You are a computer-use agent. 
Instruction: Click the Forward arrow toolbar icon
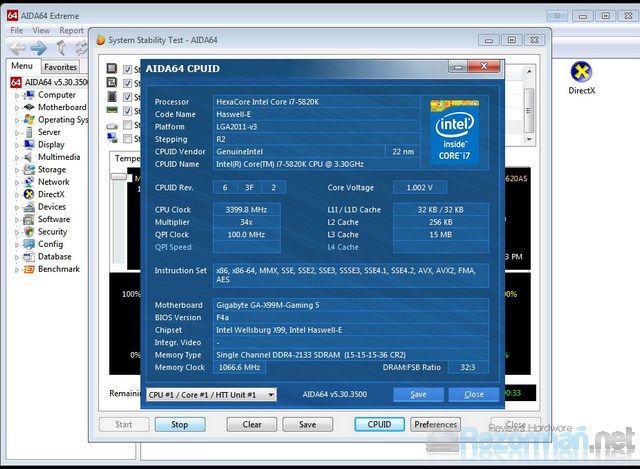(x=39, y=49)
